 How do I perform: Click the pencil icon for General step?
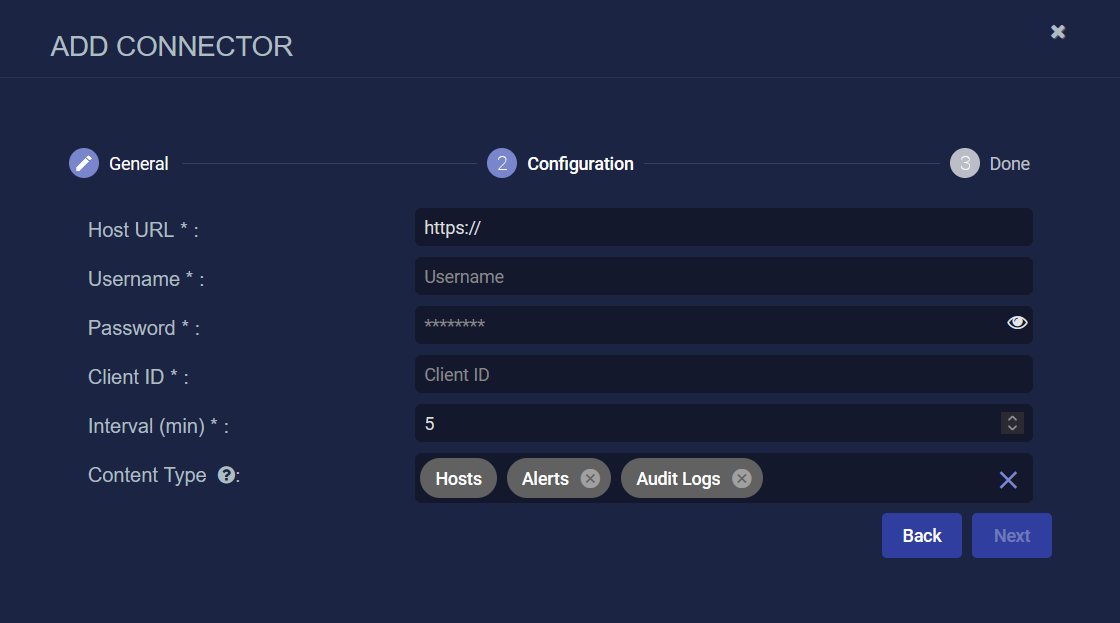[x=84, y=163]
